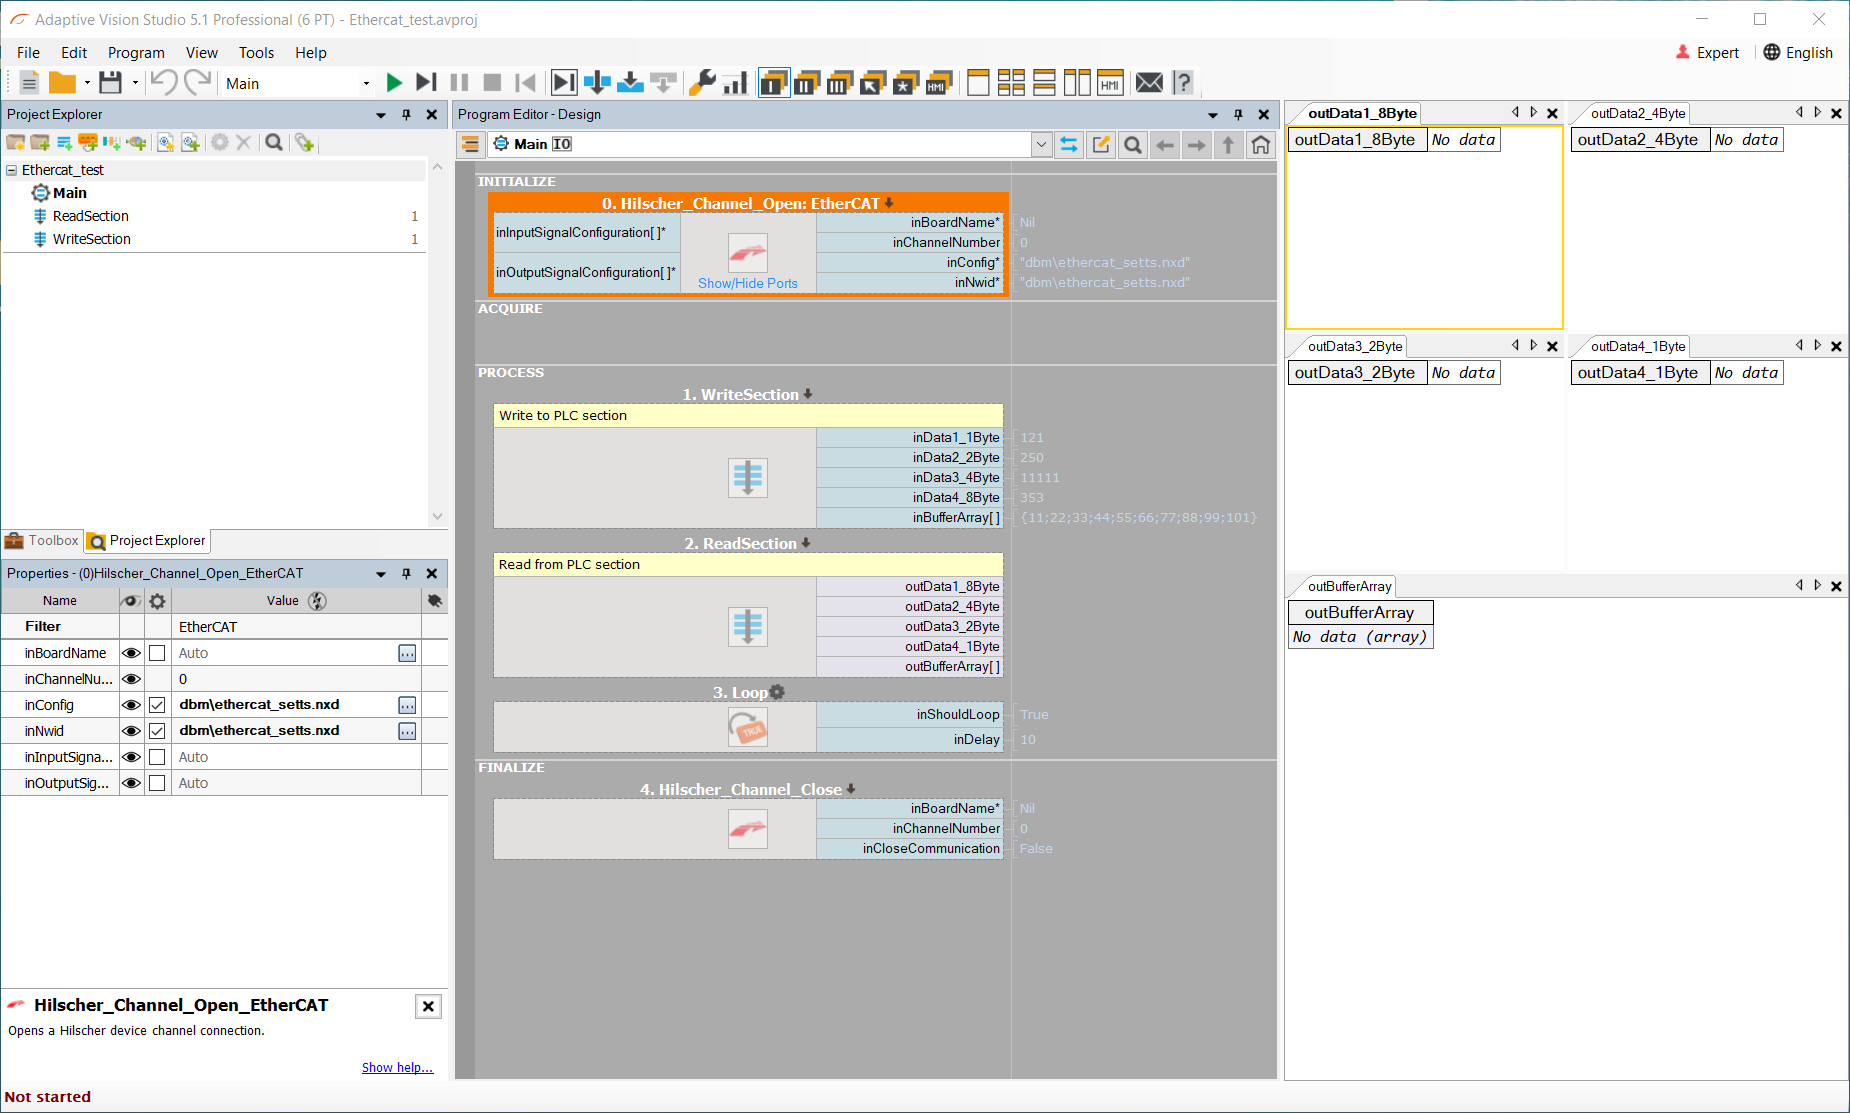Toggle visibility eye for inNwid
The width and height of the screenshot is (1850, 1113).
(x=131, y=731)
